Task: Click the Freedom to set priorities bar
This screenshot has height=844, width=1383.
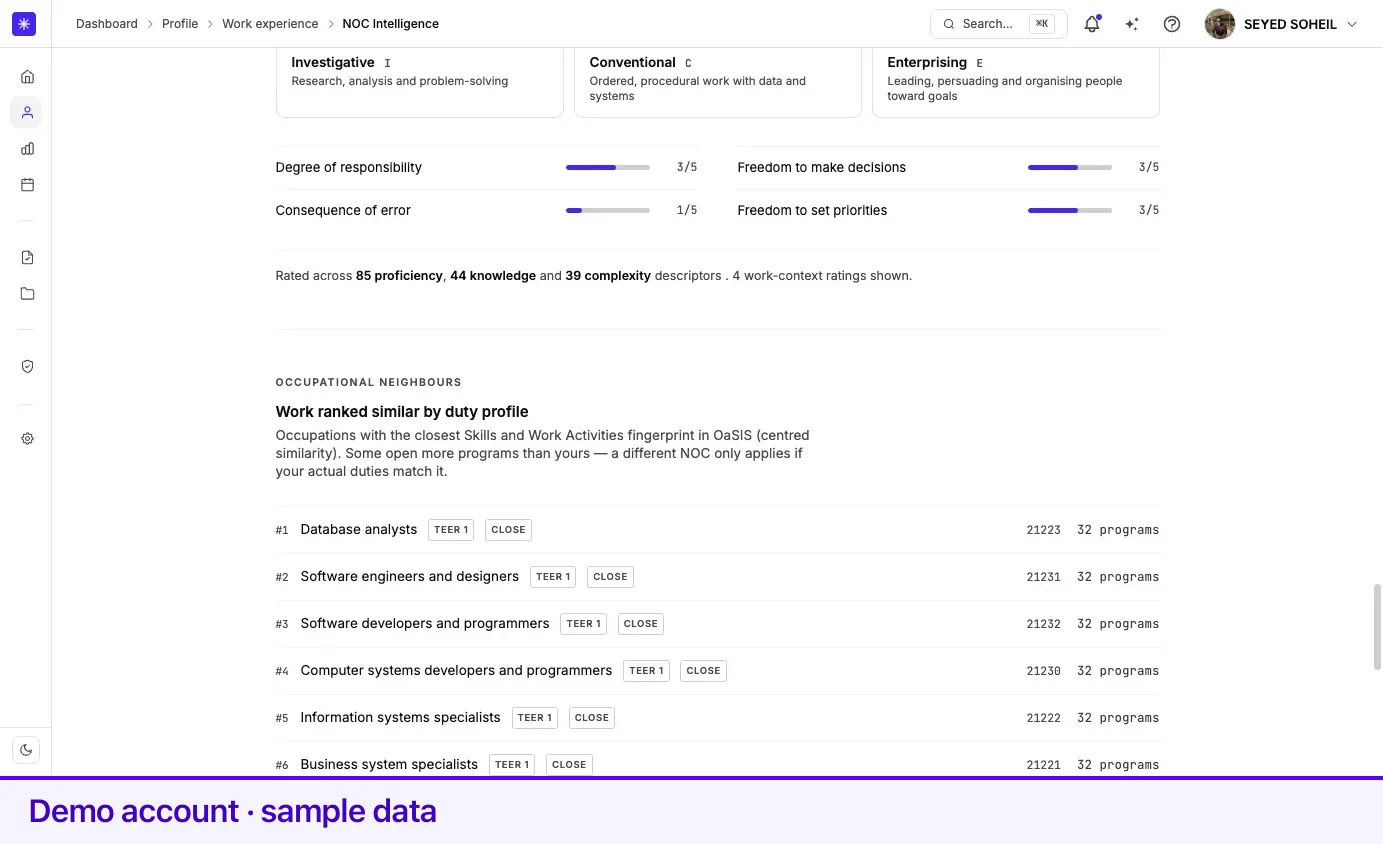Action: tap(1070, 210)
